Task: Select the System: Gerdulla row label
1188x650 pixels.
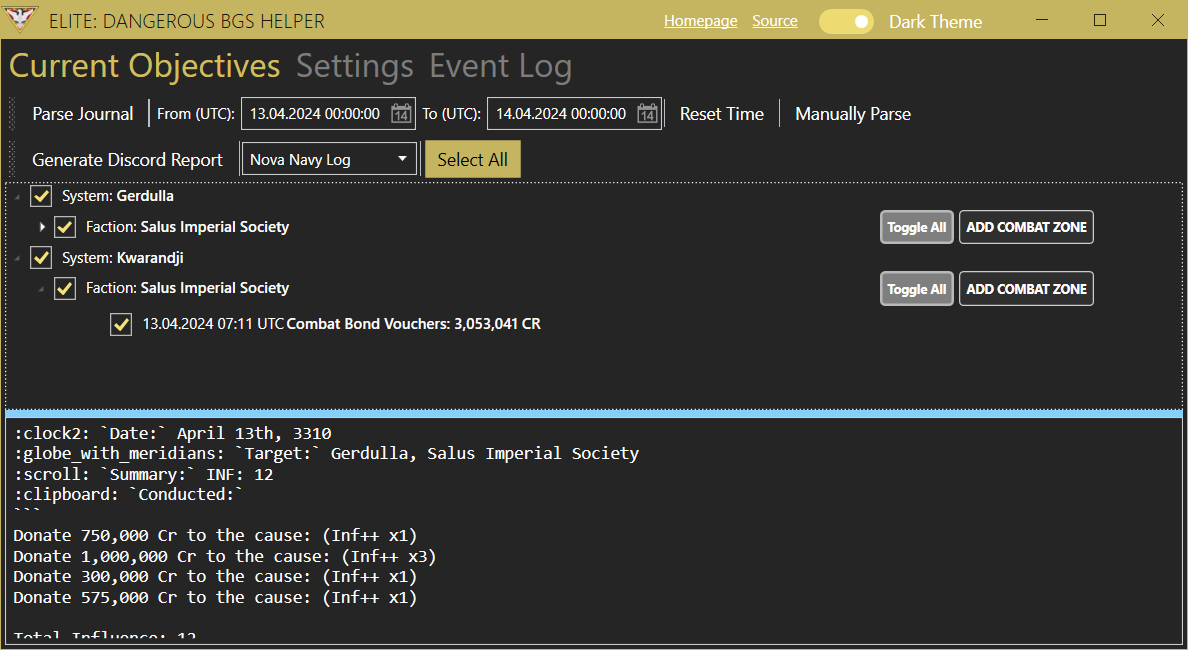Action: (x=117, y=196)
